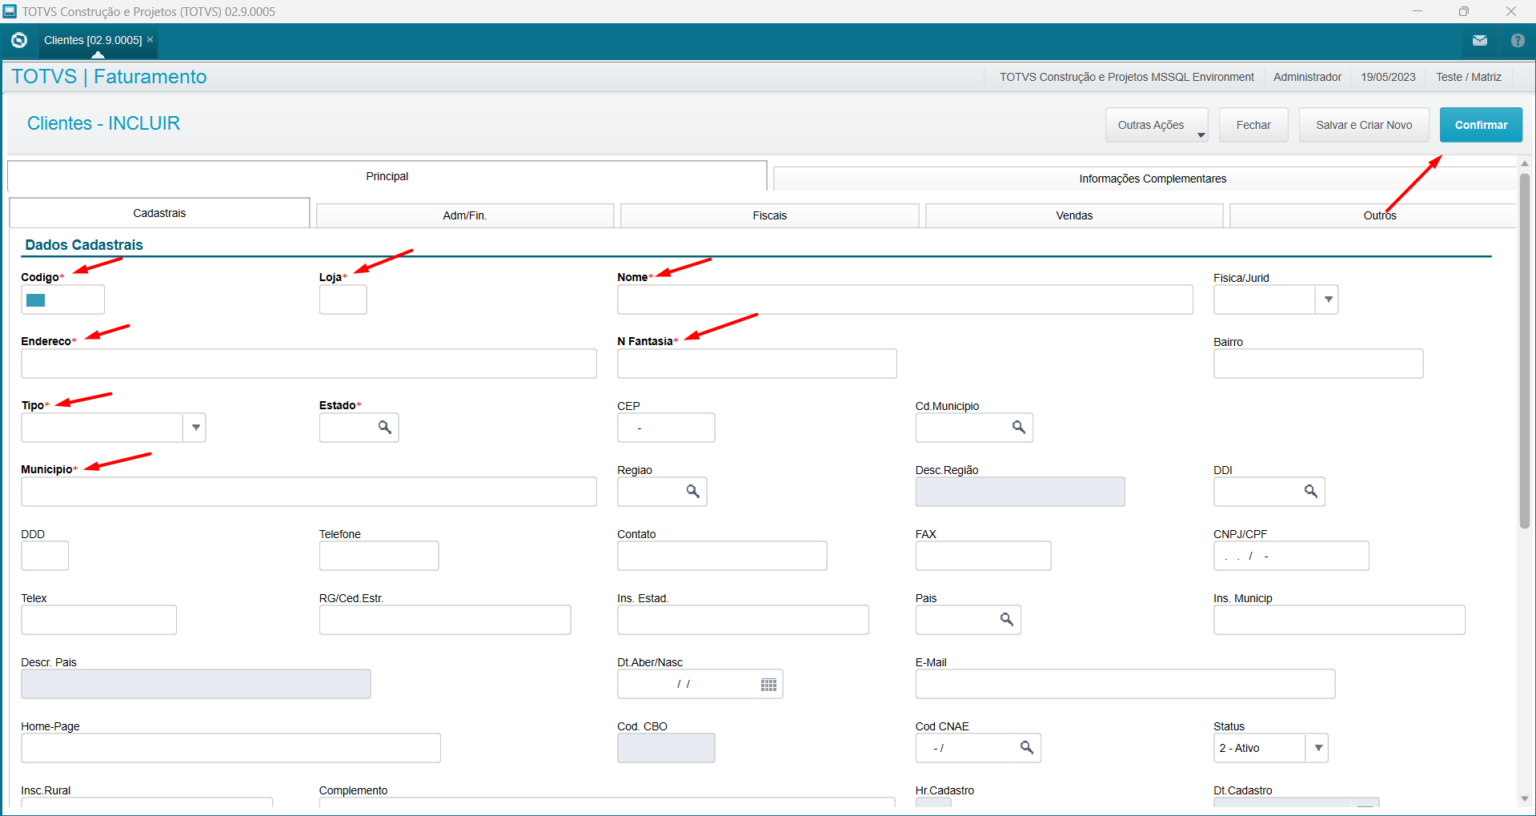Screen dimensions: 1536x816
Task: Expand the Status dropdown arrow
Action: (1318, 747)
